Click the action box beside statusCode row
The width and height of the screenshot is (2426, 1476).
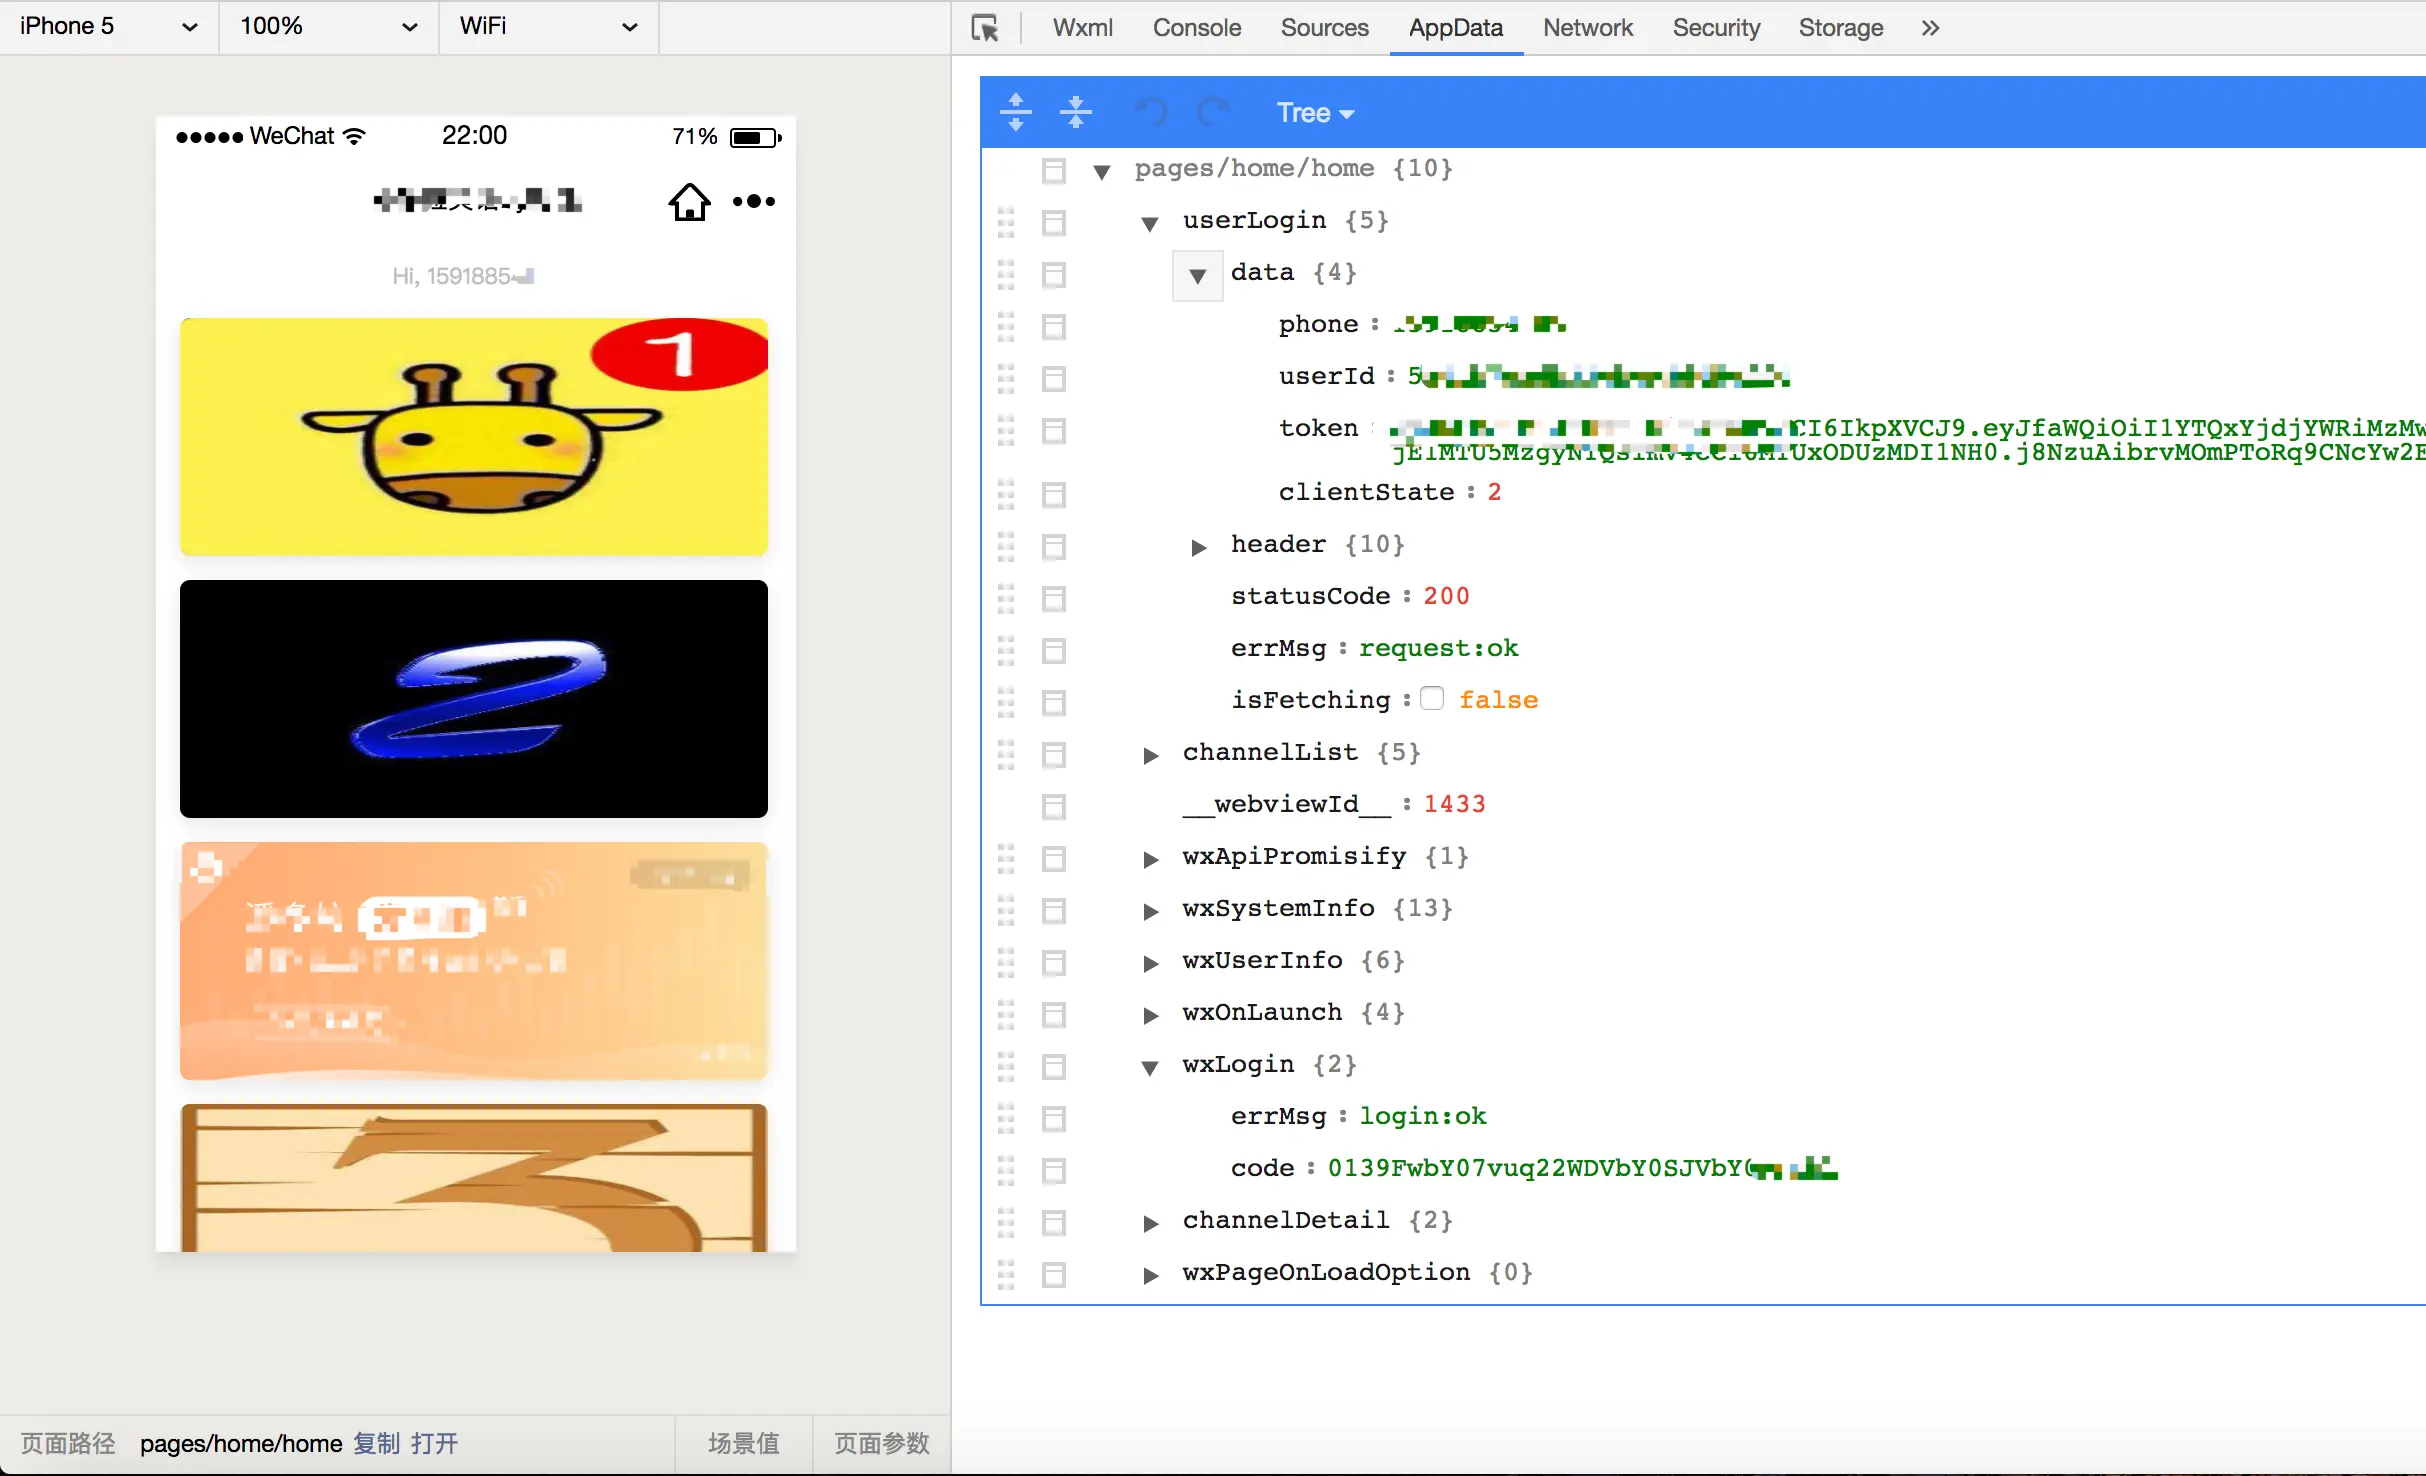click(x=1053, y=598)
